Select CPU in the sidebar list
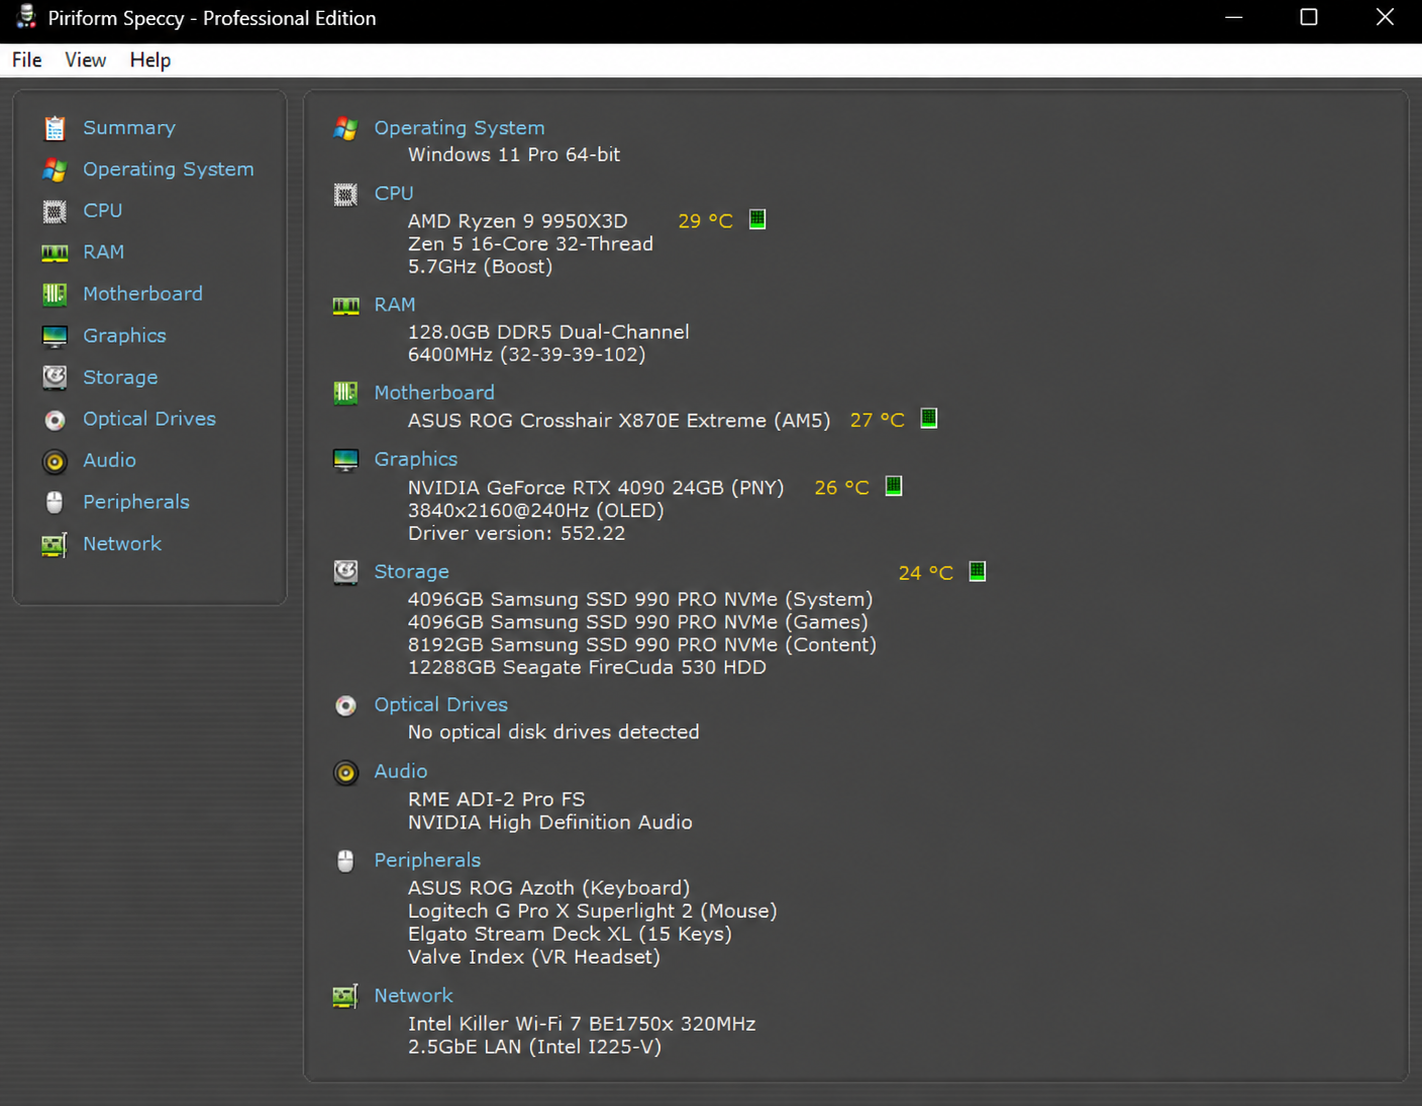The width and height of the screenshot is (1422, 1106). point(103,211)
